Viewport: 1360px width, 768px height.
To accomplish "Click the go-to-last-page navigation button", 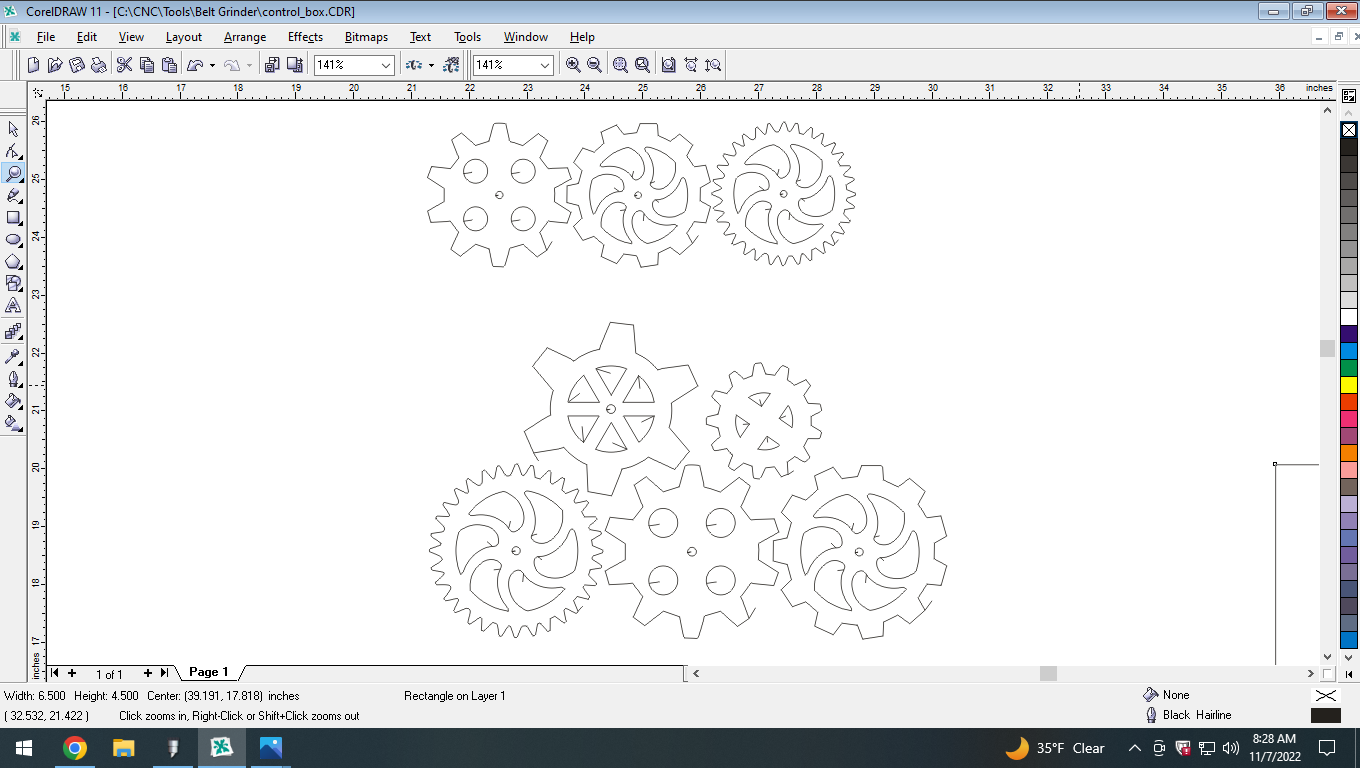I will (x=164, y=673).
